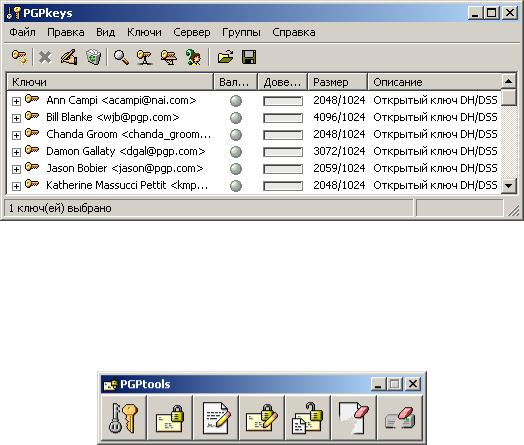Expand the Ann Campi key tree
Image resolution: width=524 pixels, height=445 pixels.
pos(16,101)
